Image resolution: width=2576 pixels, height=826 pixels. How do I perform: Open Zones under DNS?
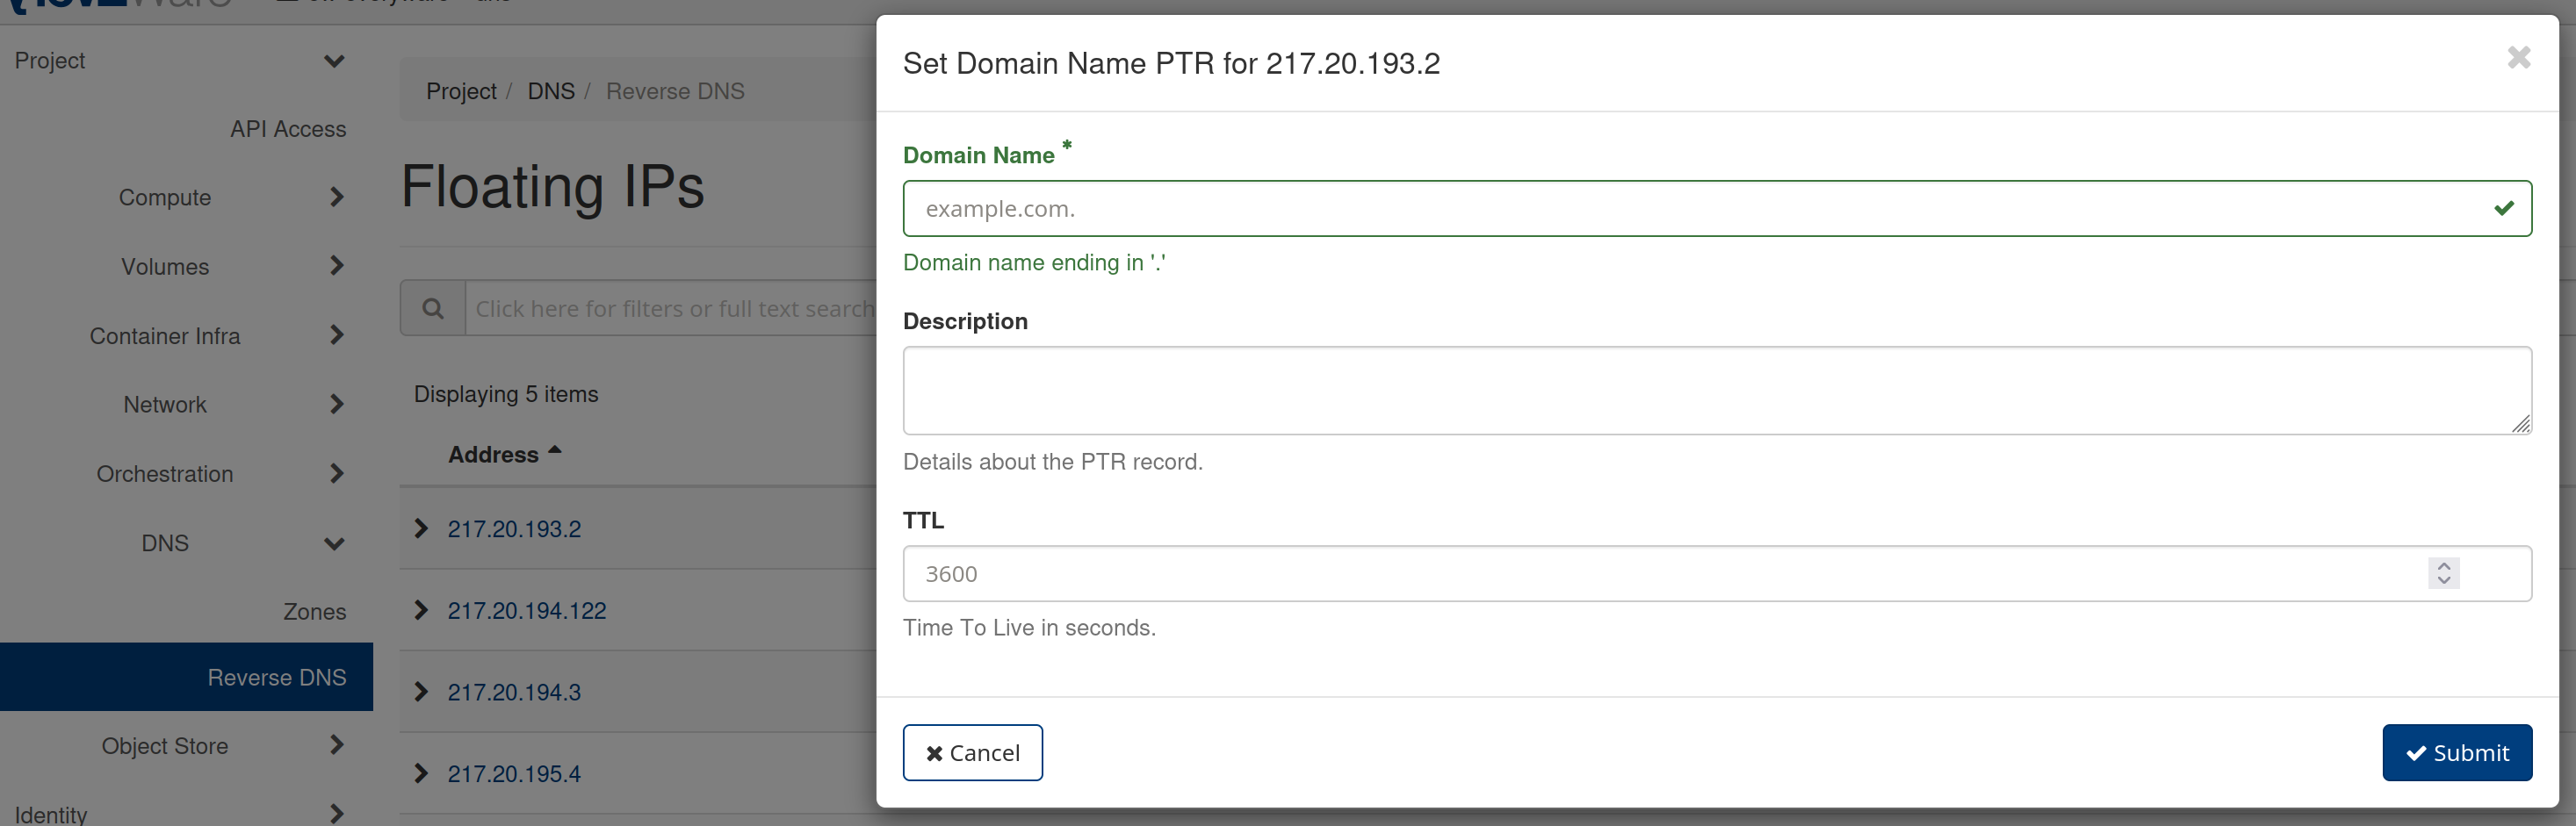(x=314, y=611)
